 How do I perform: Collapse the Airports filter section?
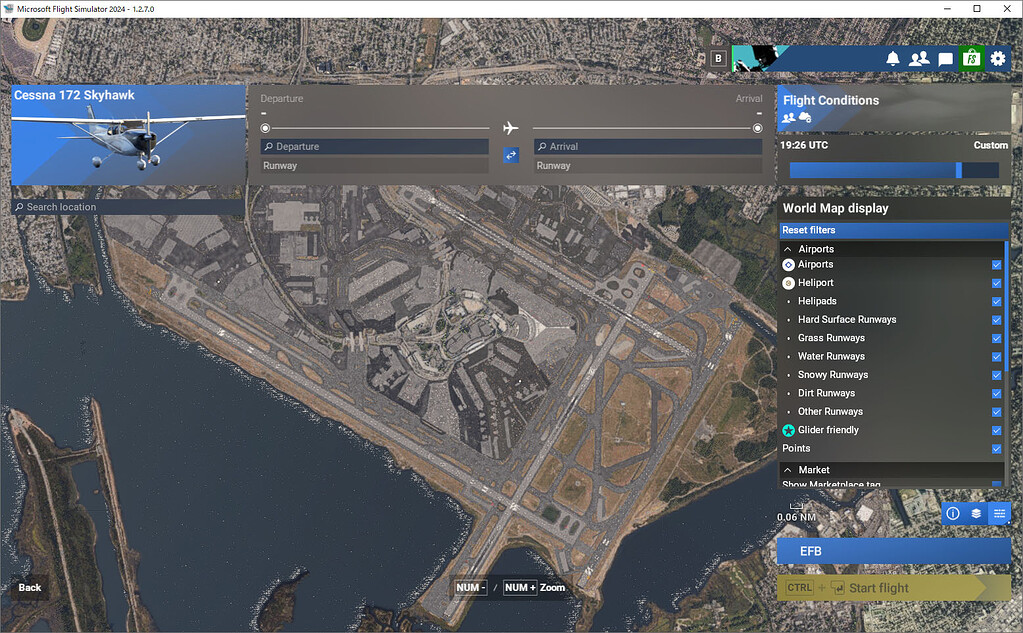787,248
